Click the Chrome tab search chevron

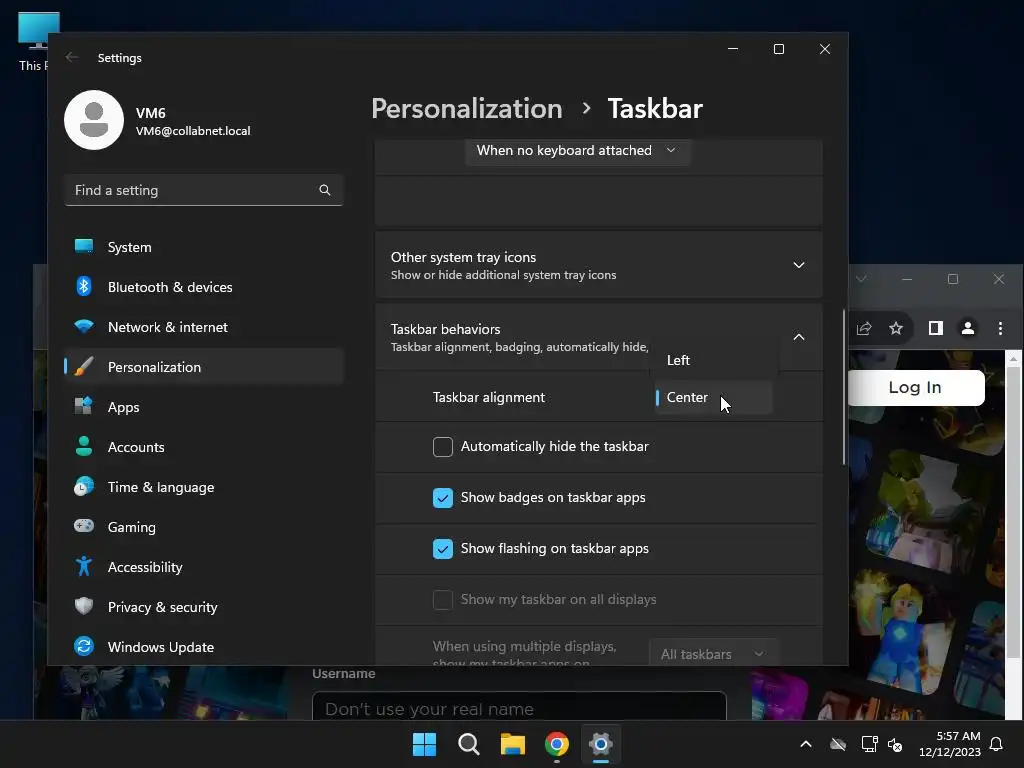[861, 279]
